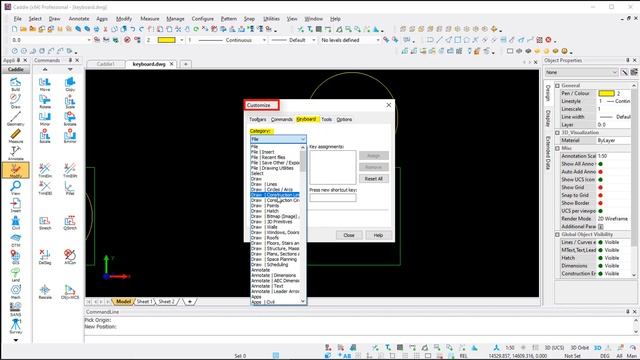Viewport: 640px width, 360px height.
Task: Open the GIS tool group
Action: (x=16, y=257)
